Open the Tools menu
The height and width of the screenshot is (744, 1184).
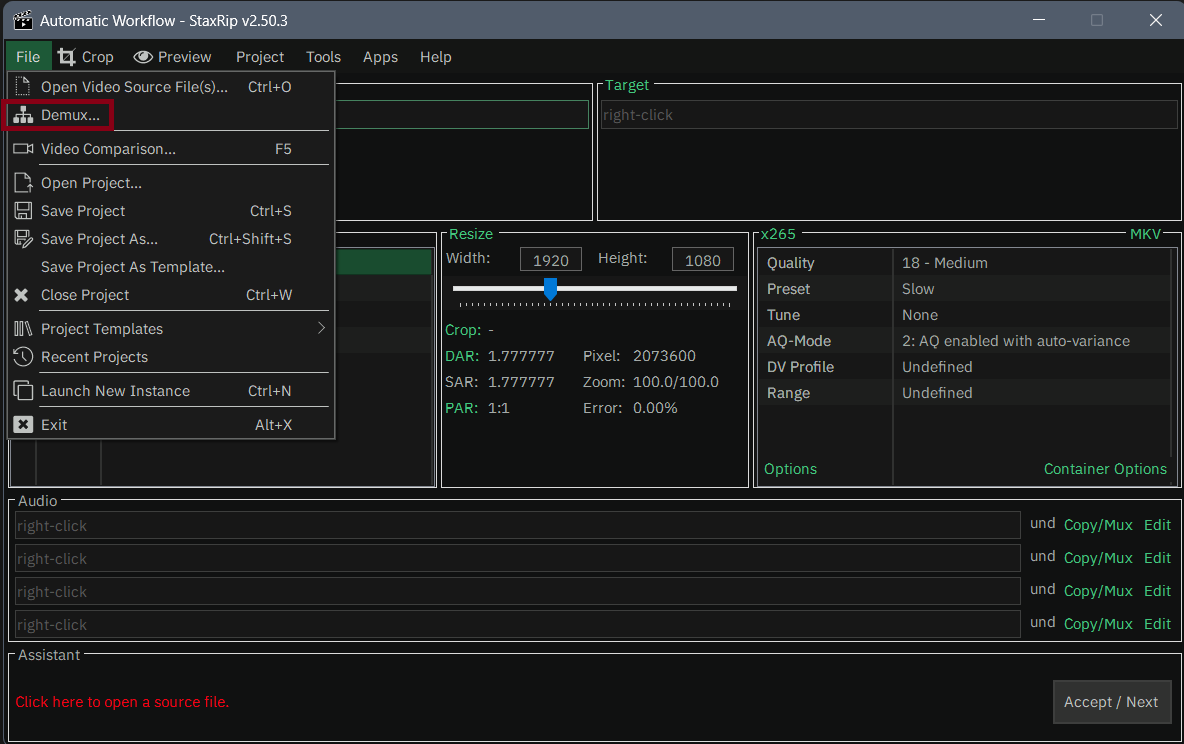click(x=323, y=57)
